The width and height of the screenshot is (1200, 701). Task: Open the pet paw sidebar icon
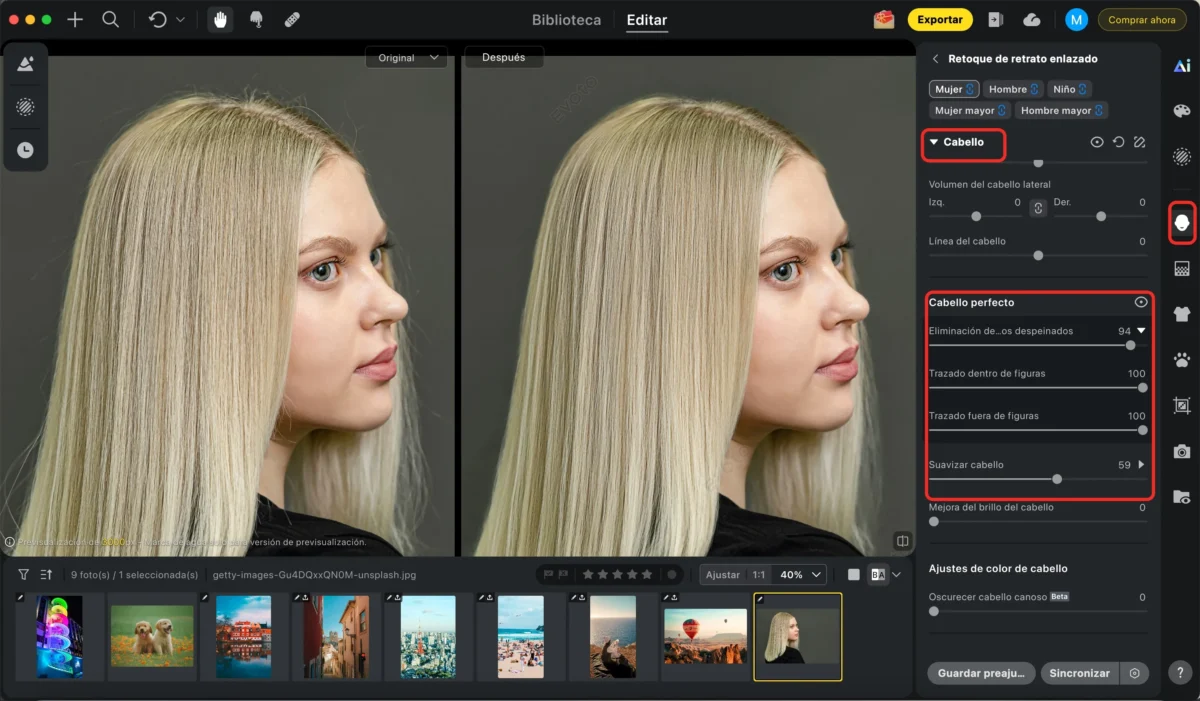click(x=1181, y=359)
